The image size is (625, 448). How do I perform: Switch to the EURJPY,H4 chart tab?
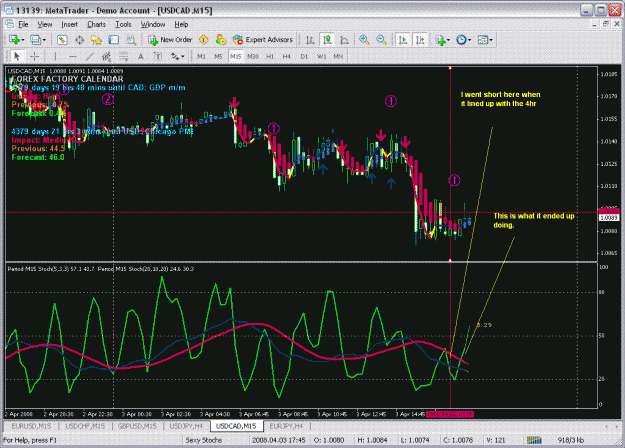click(286, 426)
